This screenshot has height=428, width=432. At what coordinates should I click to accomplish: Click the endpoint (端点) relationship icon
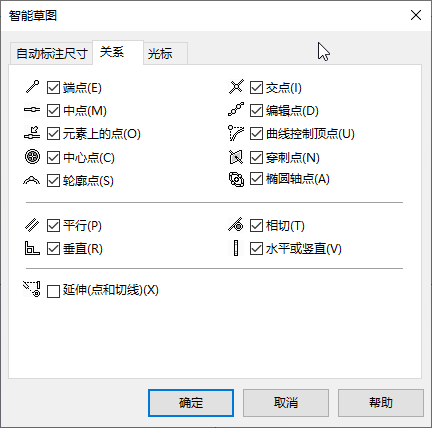point(32,87)
